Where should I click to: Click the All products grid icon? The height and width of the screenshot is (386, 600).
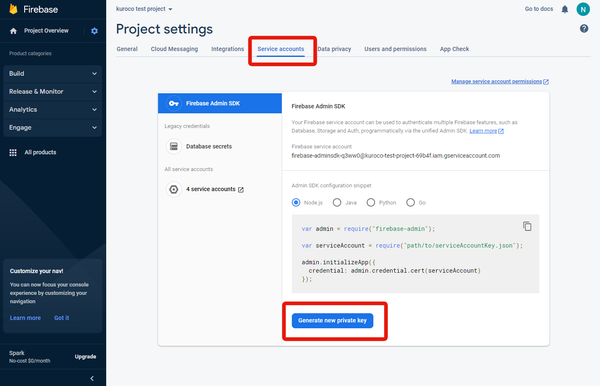pos(13,153)
